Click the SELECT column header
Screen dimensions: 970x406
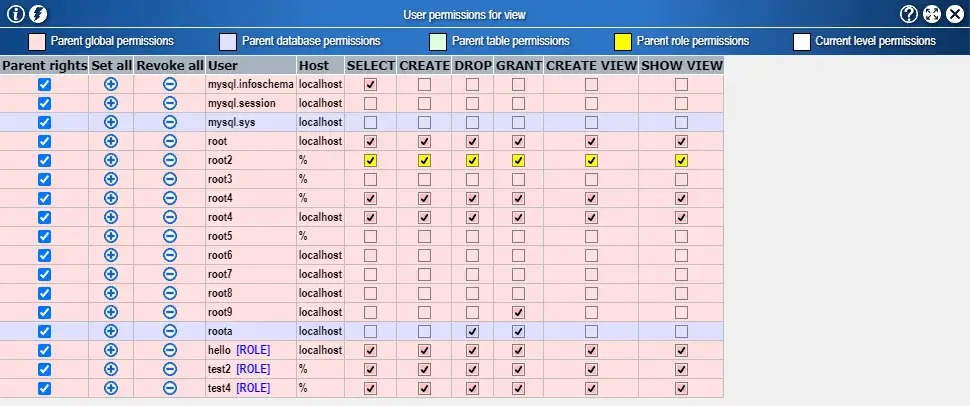(x=371, y=66)
